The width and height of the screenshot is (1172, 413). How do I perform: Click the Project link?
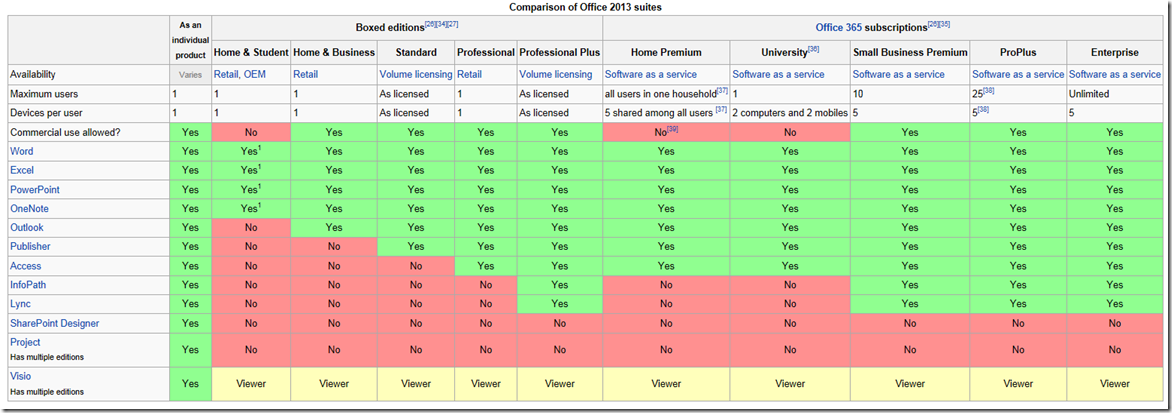25,342
